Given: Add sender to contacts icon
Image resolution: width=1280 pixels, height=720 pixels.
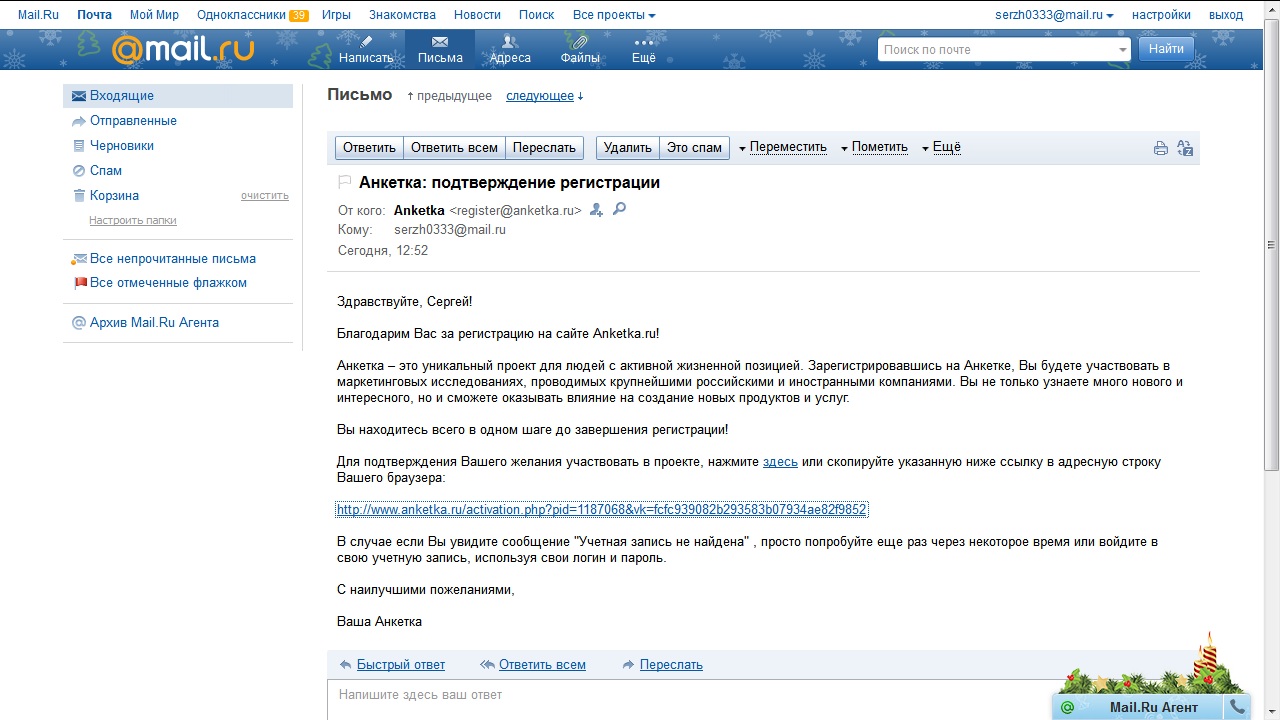Looking at the screenshot, I should click(597, 210).
